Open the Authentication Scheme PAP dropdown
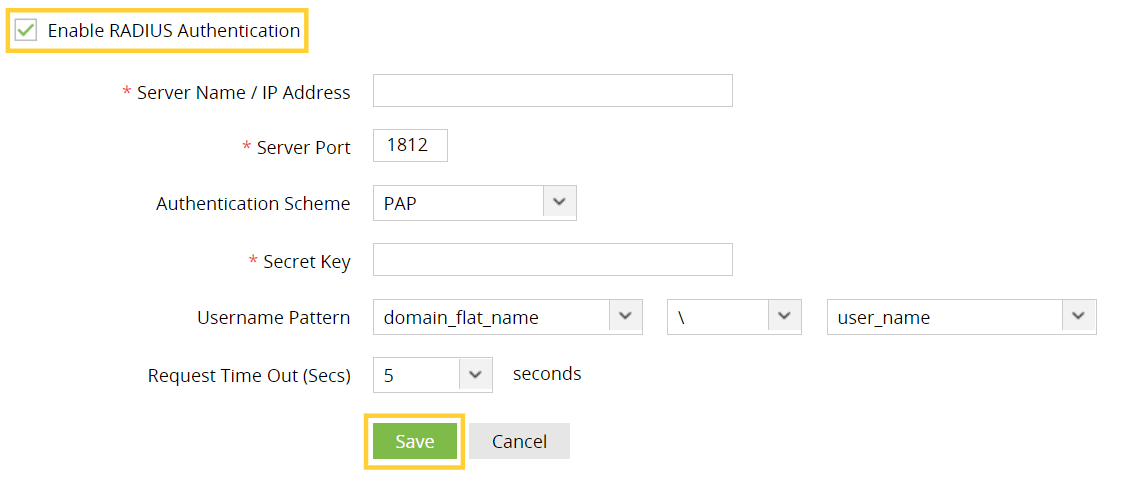 tap(474, 203)
